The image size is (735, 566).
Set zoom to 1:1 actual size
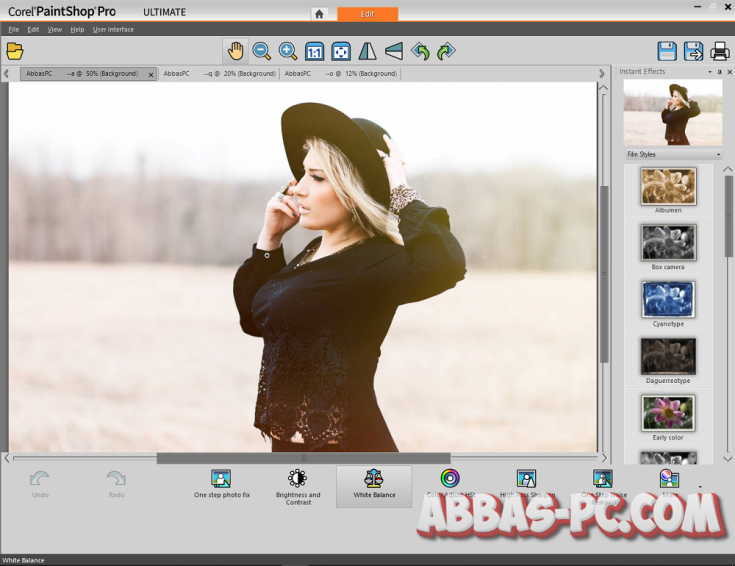tap(314, 51)
